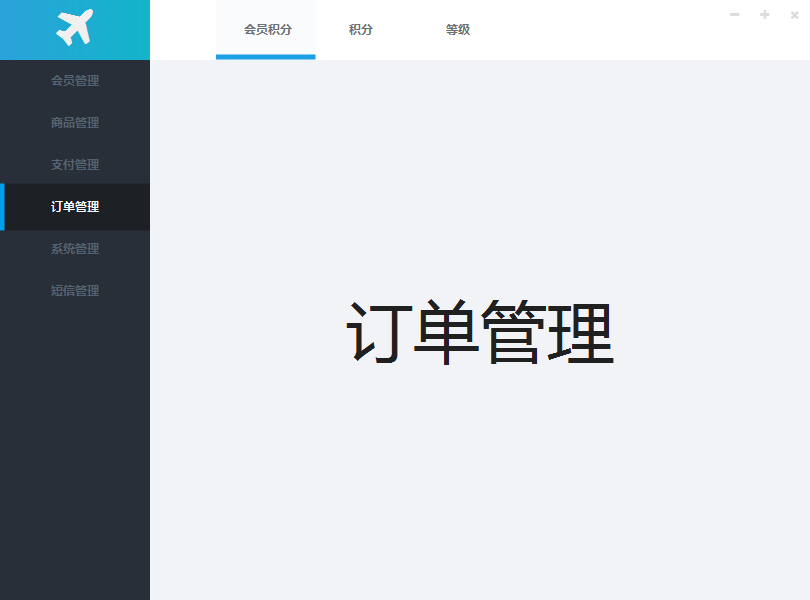Click the underline beneath the 会员积分 tab

click(x=265, y=58)
